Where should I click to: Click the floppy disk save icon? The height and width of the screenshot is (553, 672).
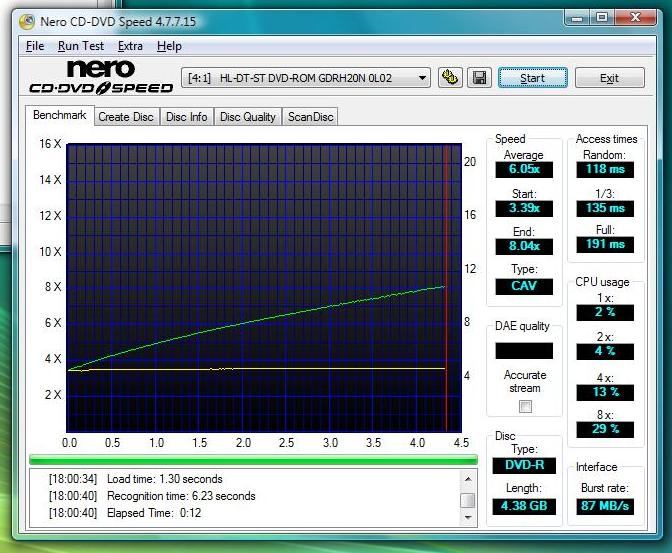click(x=479, y=78)
